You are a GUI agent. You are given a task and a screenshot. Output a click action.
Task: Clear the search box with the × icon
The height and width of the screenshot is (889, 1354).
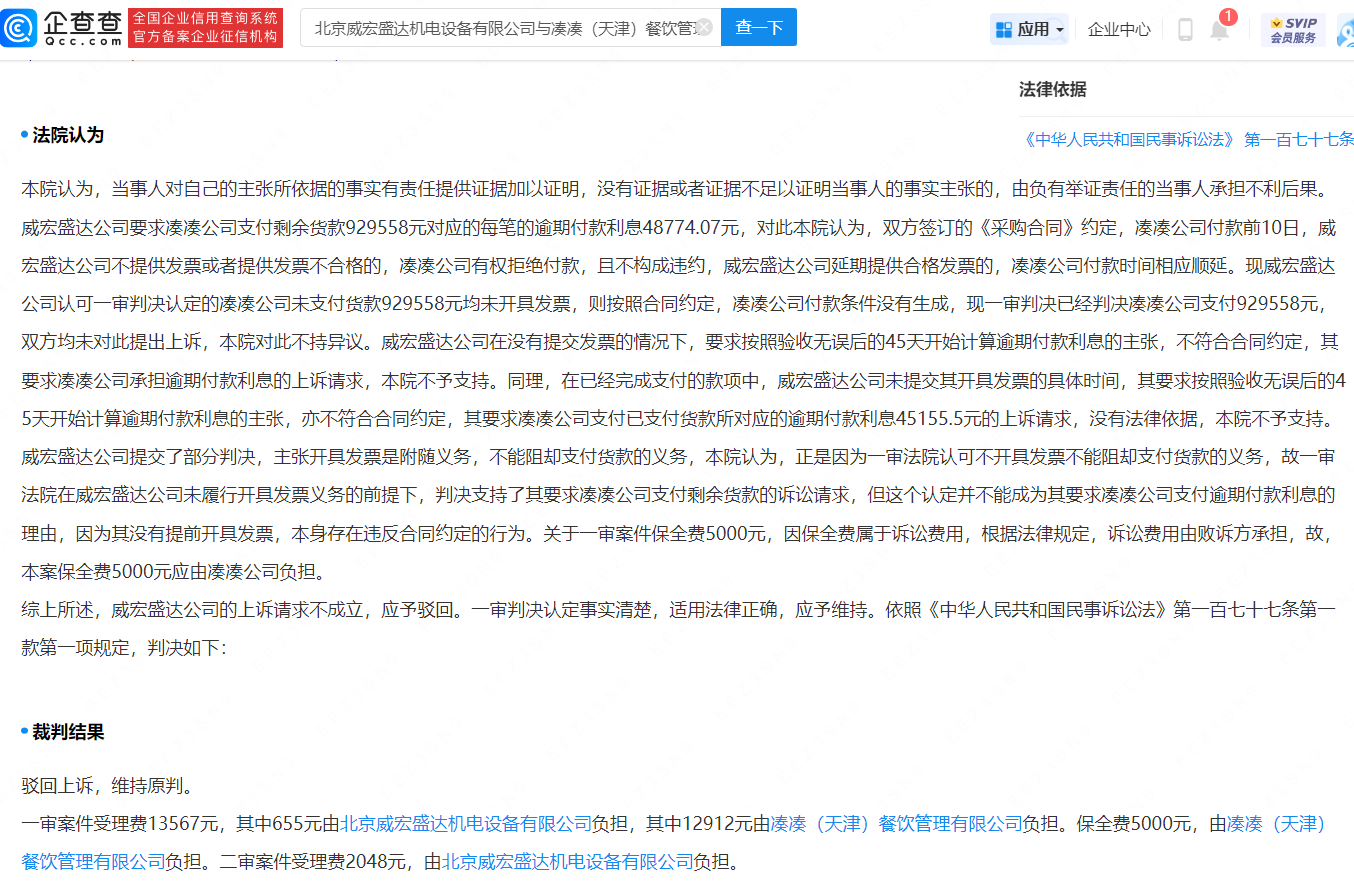707,27
